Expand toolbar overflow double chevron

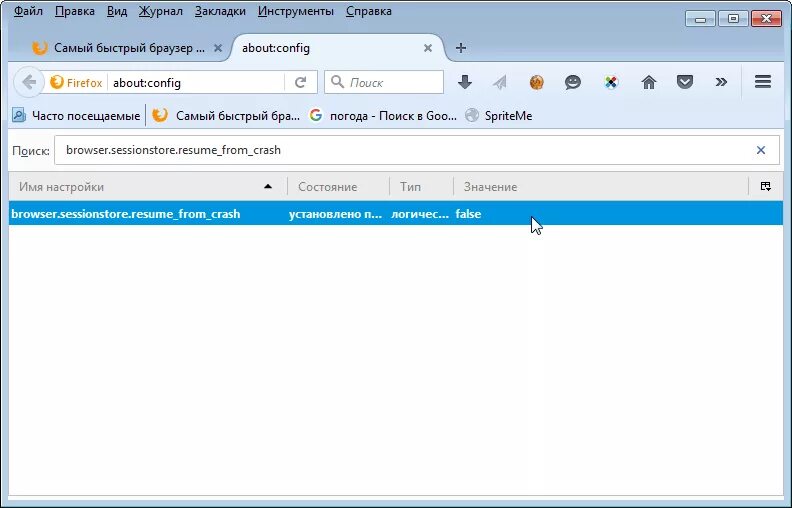[721, 82]
